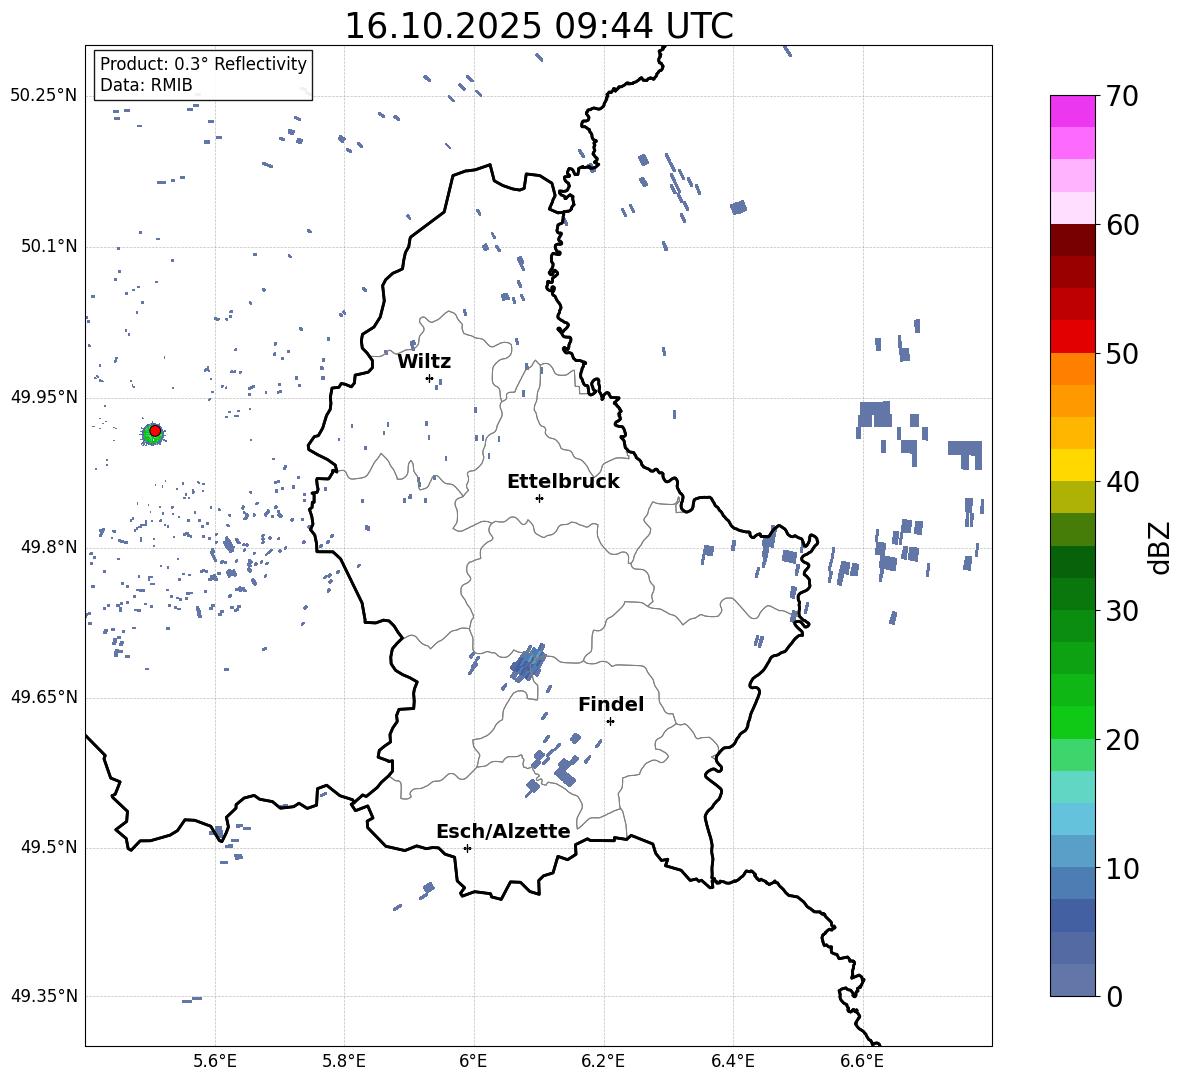
Task: Click the Ettelbruck city label
Action: (563, 482)
